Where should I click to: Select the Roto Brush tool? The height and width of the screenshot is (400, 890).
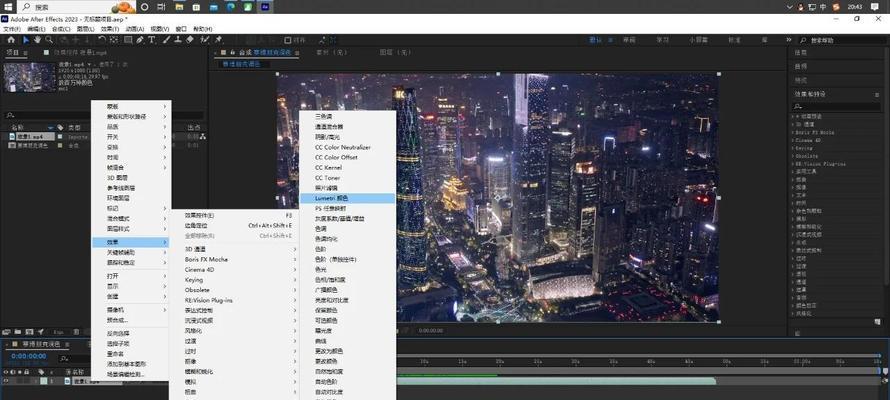[x=205, y=40]
